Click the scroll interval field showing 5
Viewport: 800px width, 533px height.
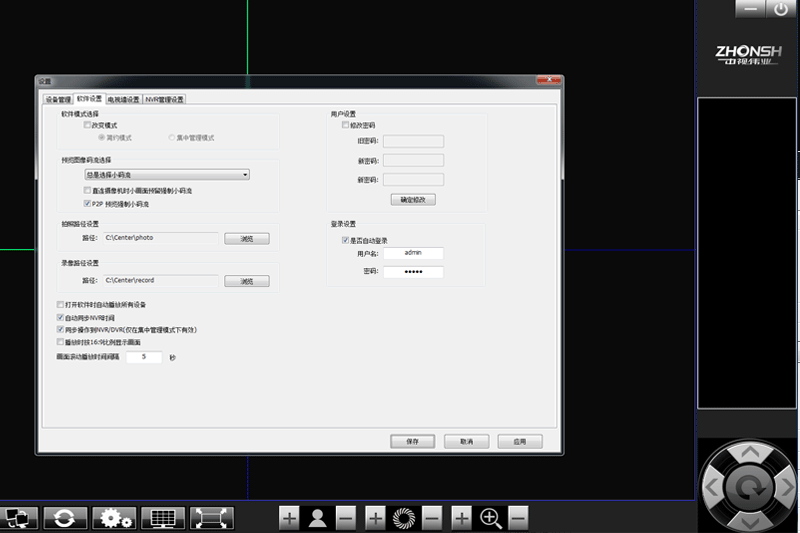[144, 357]
